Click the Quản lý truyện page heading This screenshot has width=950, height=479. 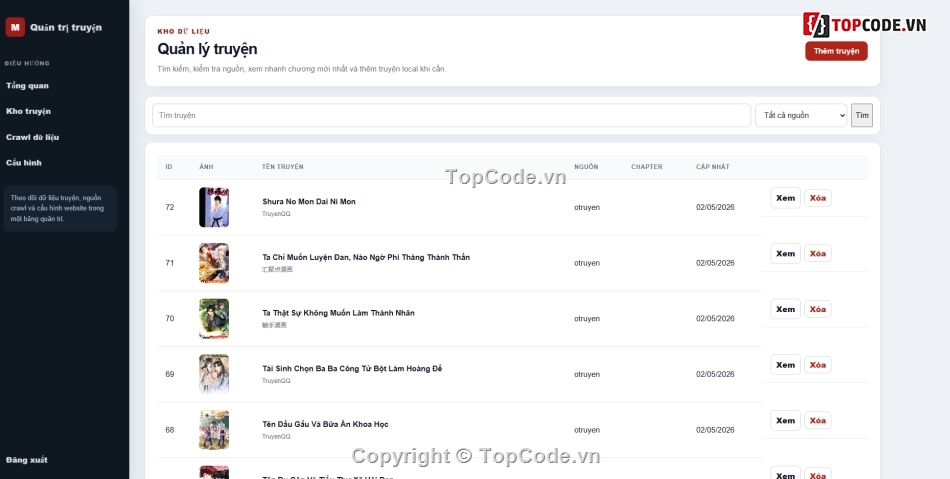pyautogui.click(x=207, y=49)
